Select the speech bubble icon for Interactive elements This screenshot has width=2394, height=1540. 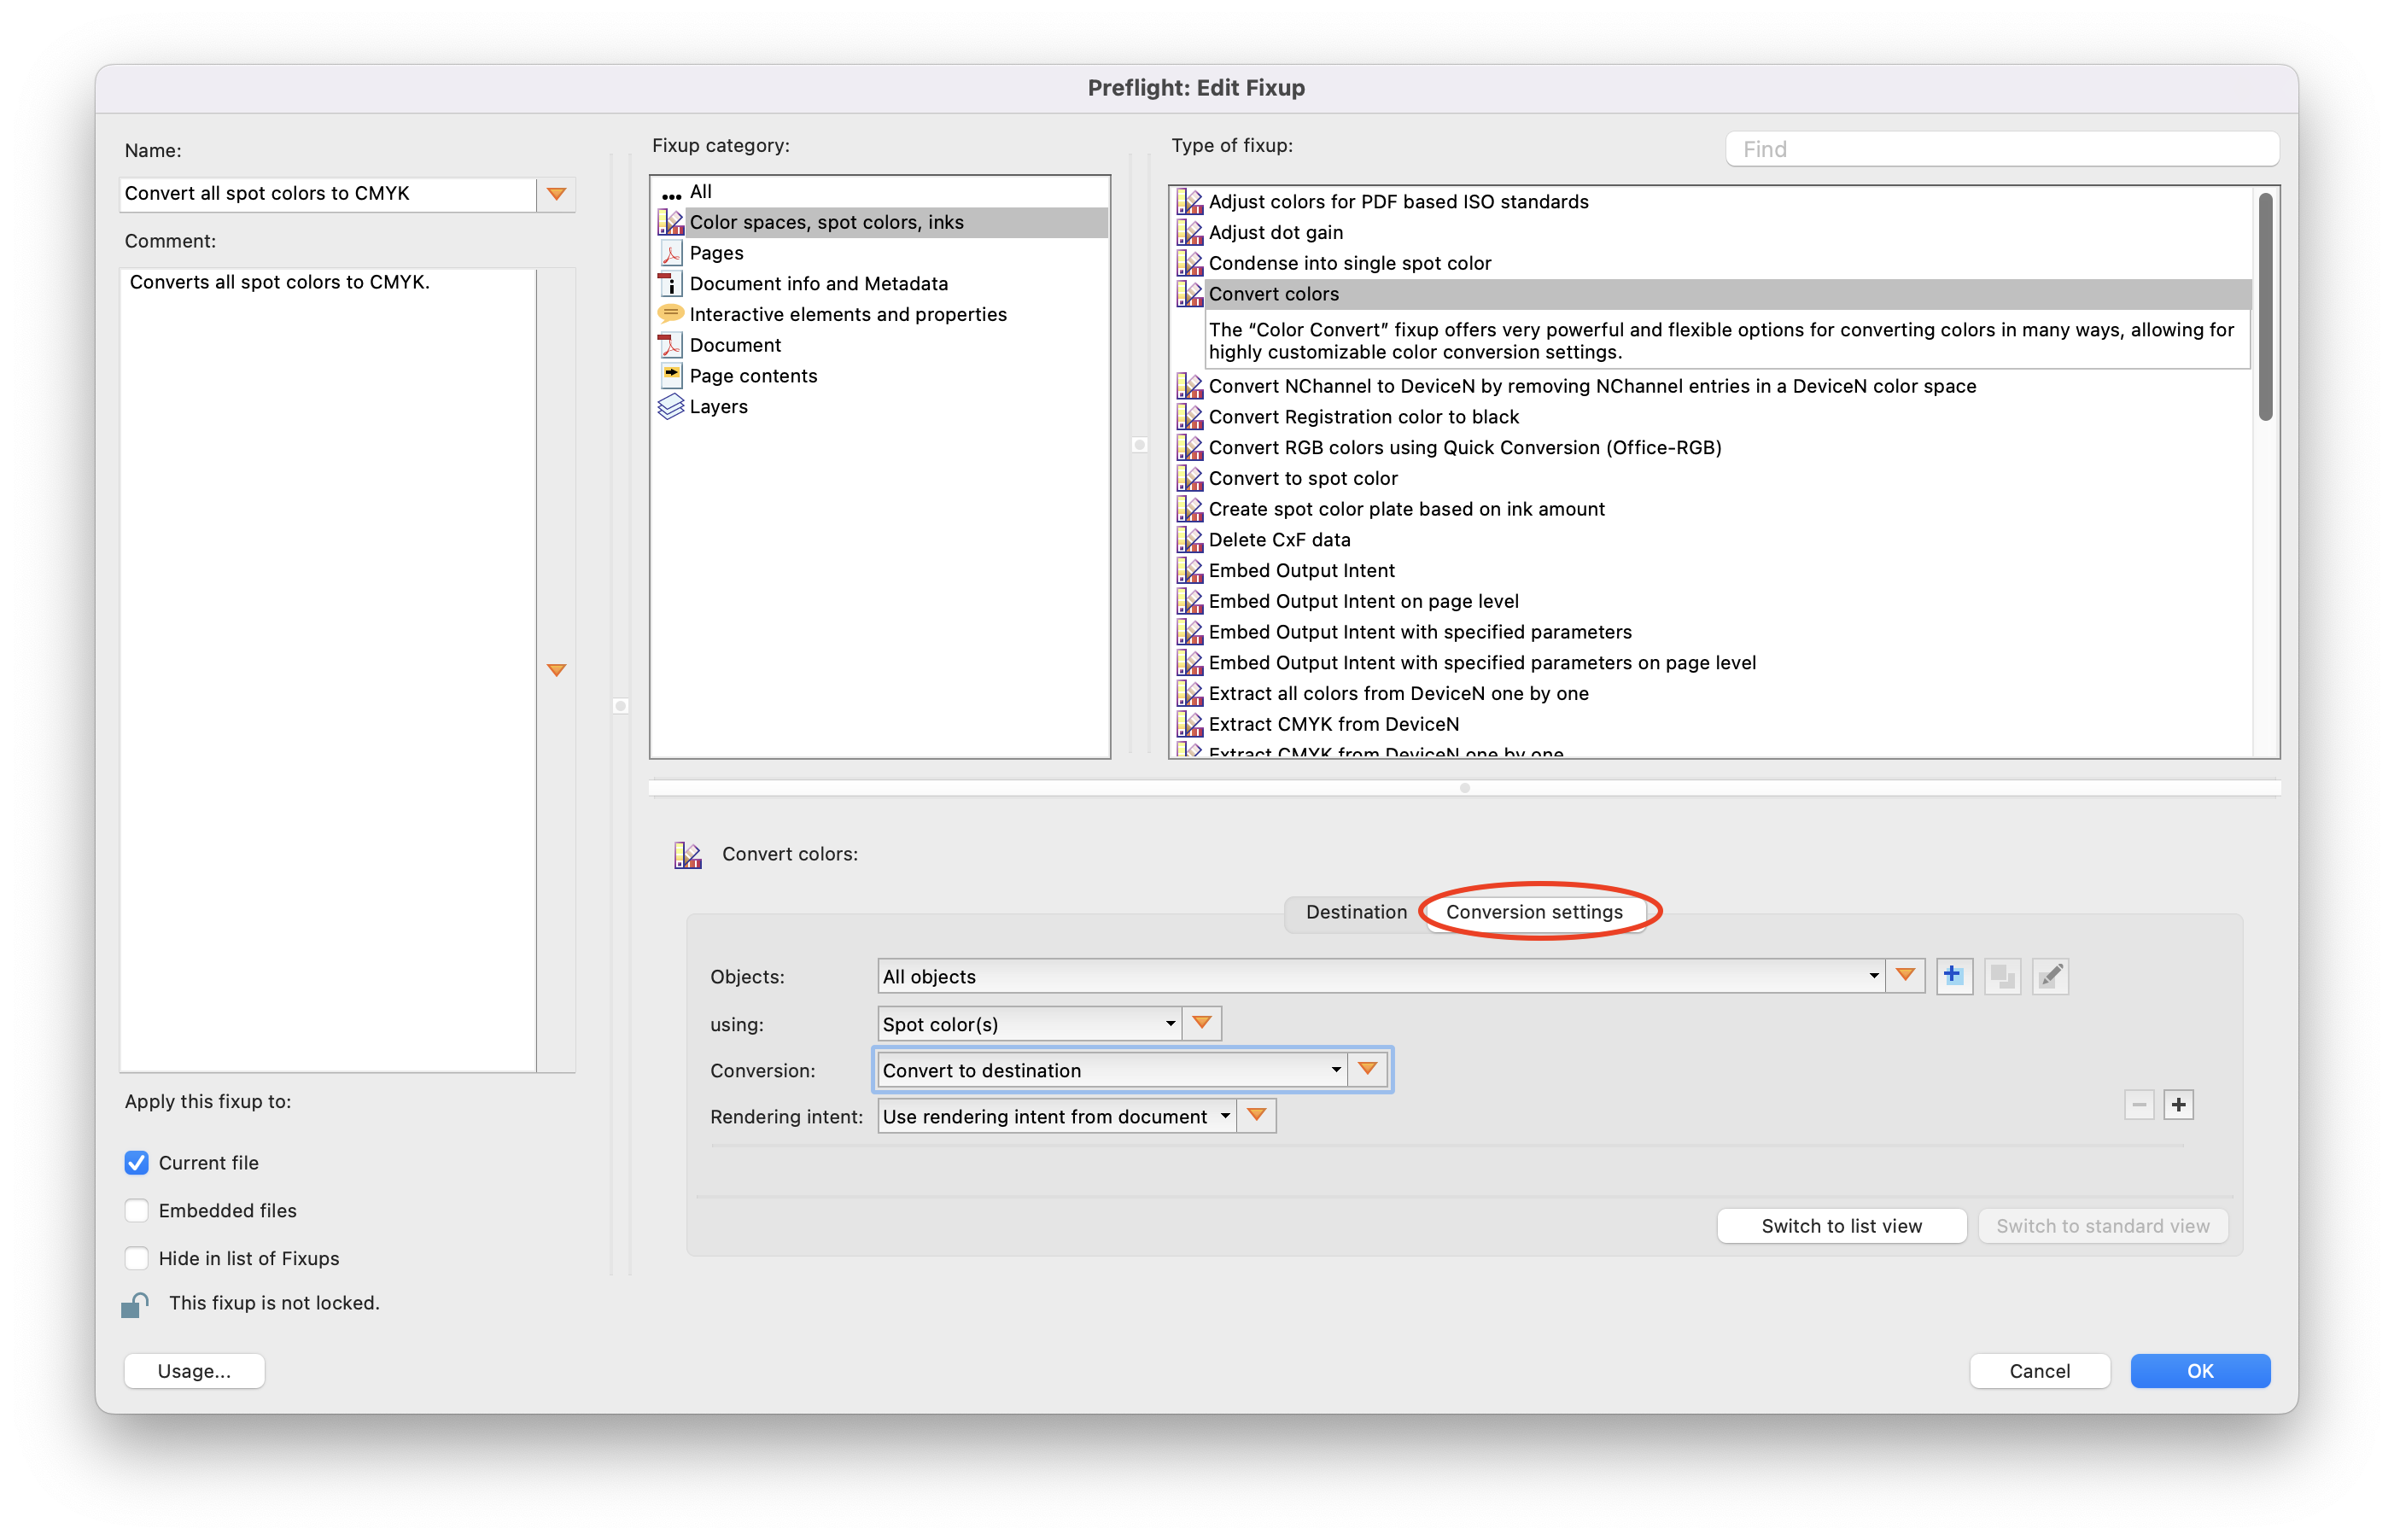pos(671,313)
